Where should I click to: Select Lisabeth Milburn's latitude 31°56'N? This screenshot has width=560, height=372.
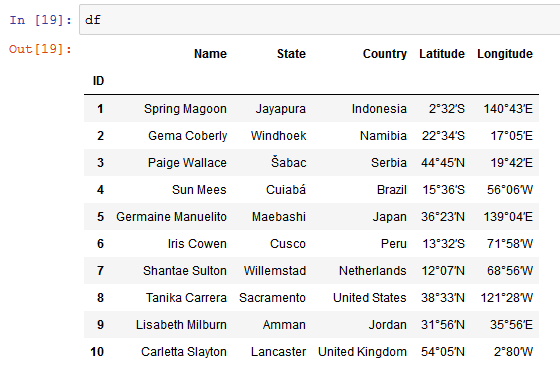point(443,325)
